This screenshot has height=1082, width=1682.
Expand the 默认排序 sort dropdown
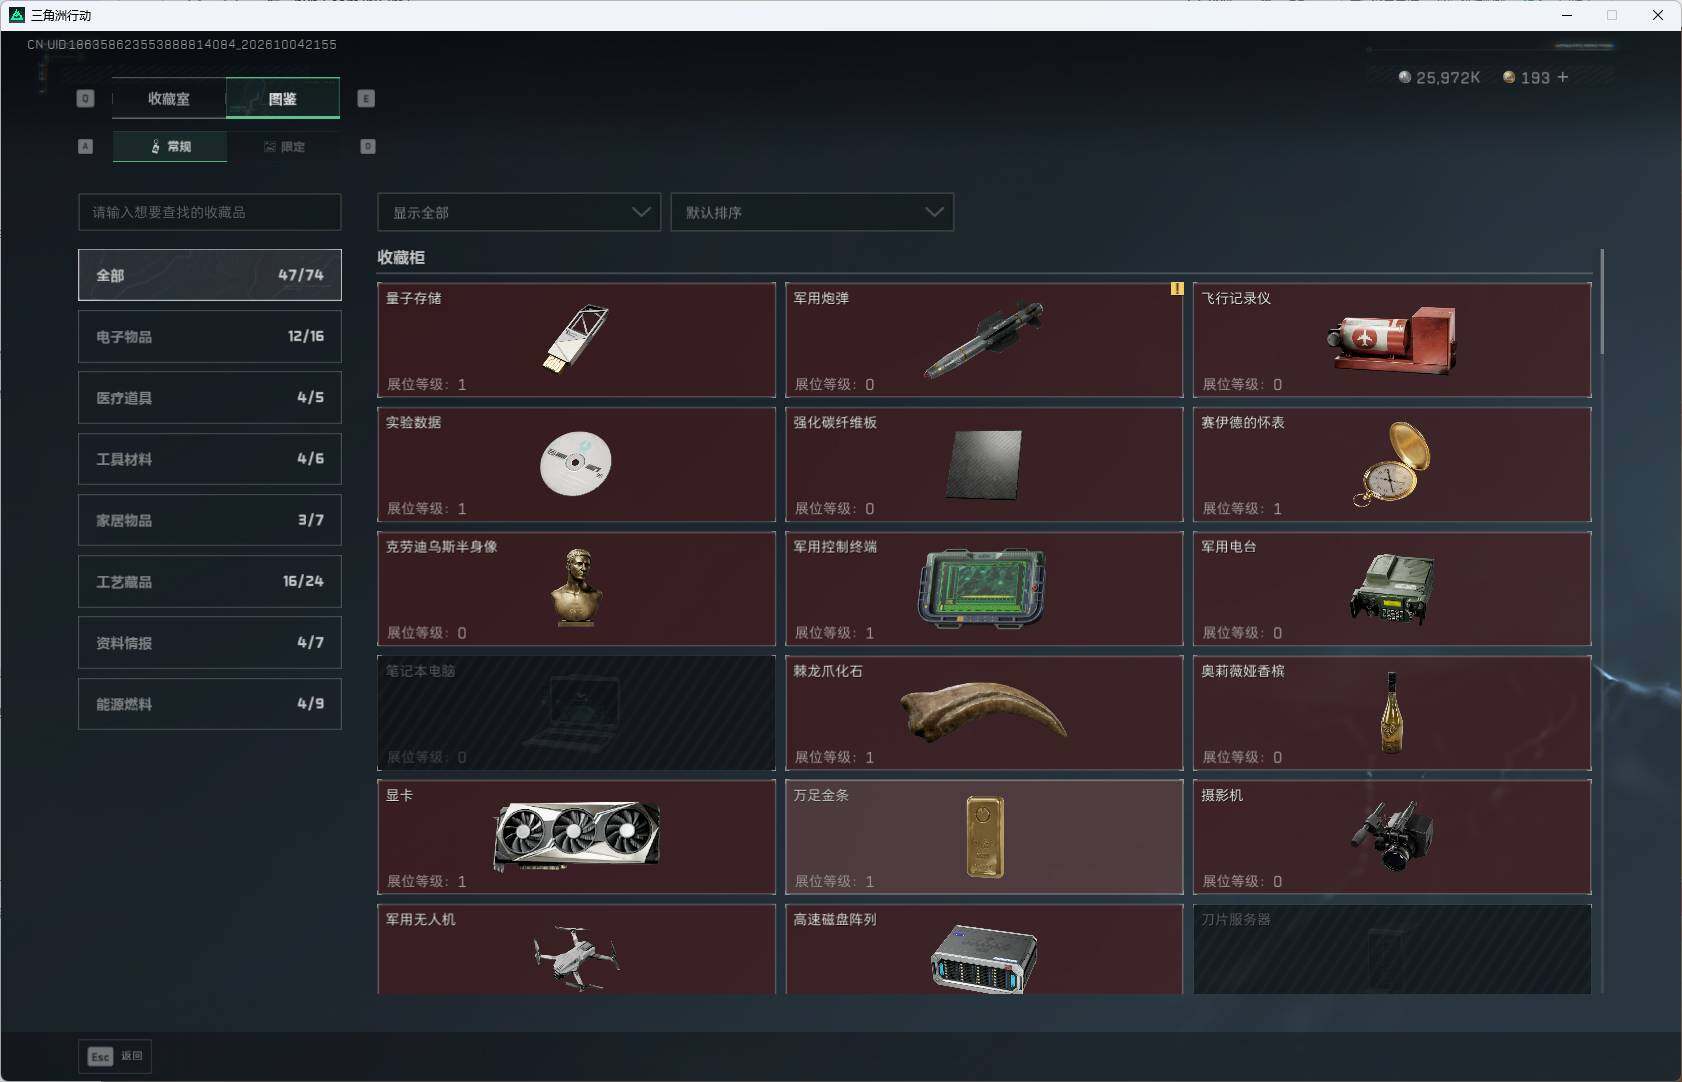pos(812,212)
